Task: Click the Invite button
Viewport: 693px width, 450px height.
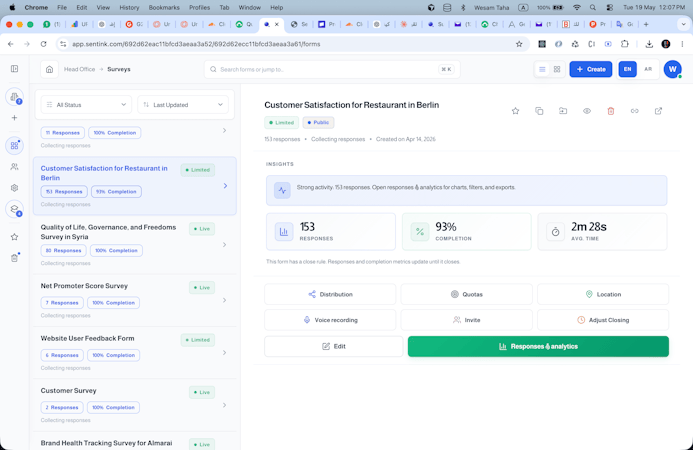Action: (x=466, y=320)
